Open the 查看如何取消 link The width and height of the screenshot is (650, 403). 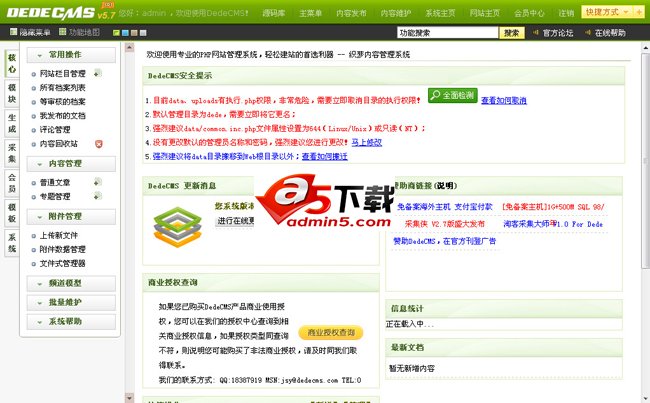tap(504, 100)
